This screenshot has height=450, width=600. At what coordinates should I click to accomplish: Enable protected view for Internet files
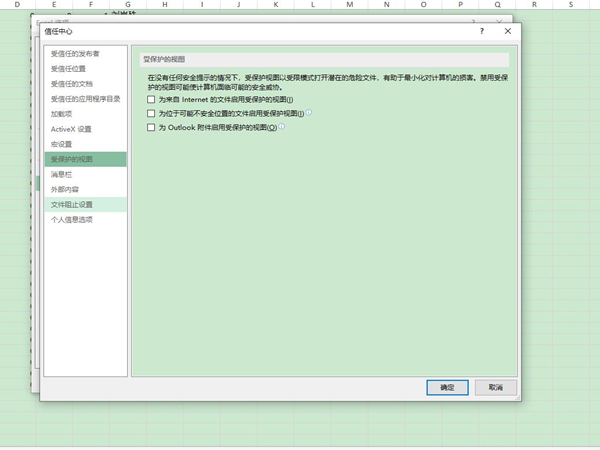151,99
